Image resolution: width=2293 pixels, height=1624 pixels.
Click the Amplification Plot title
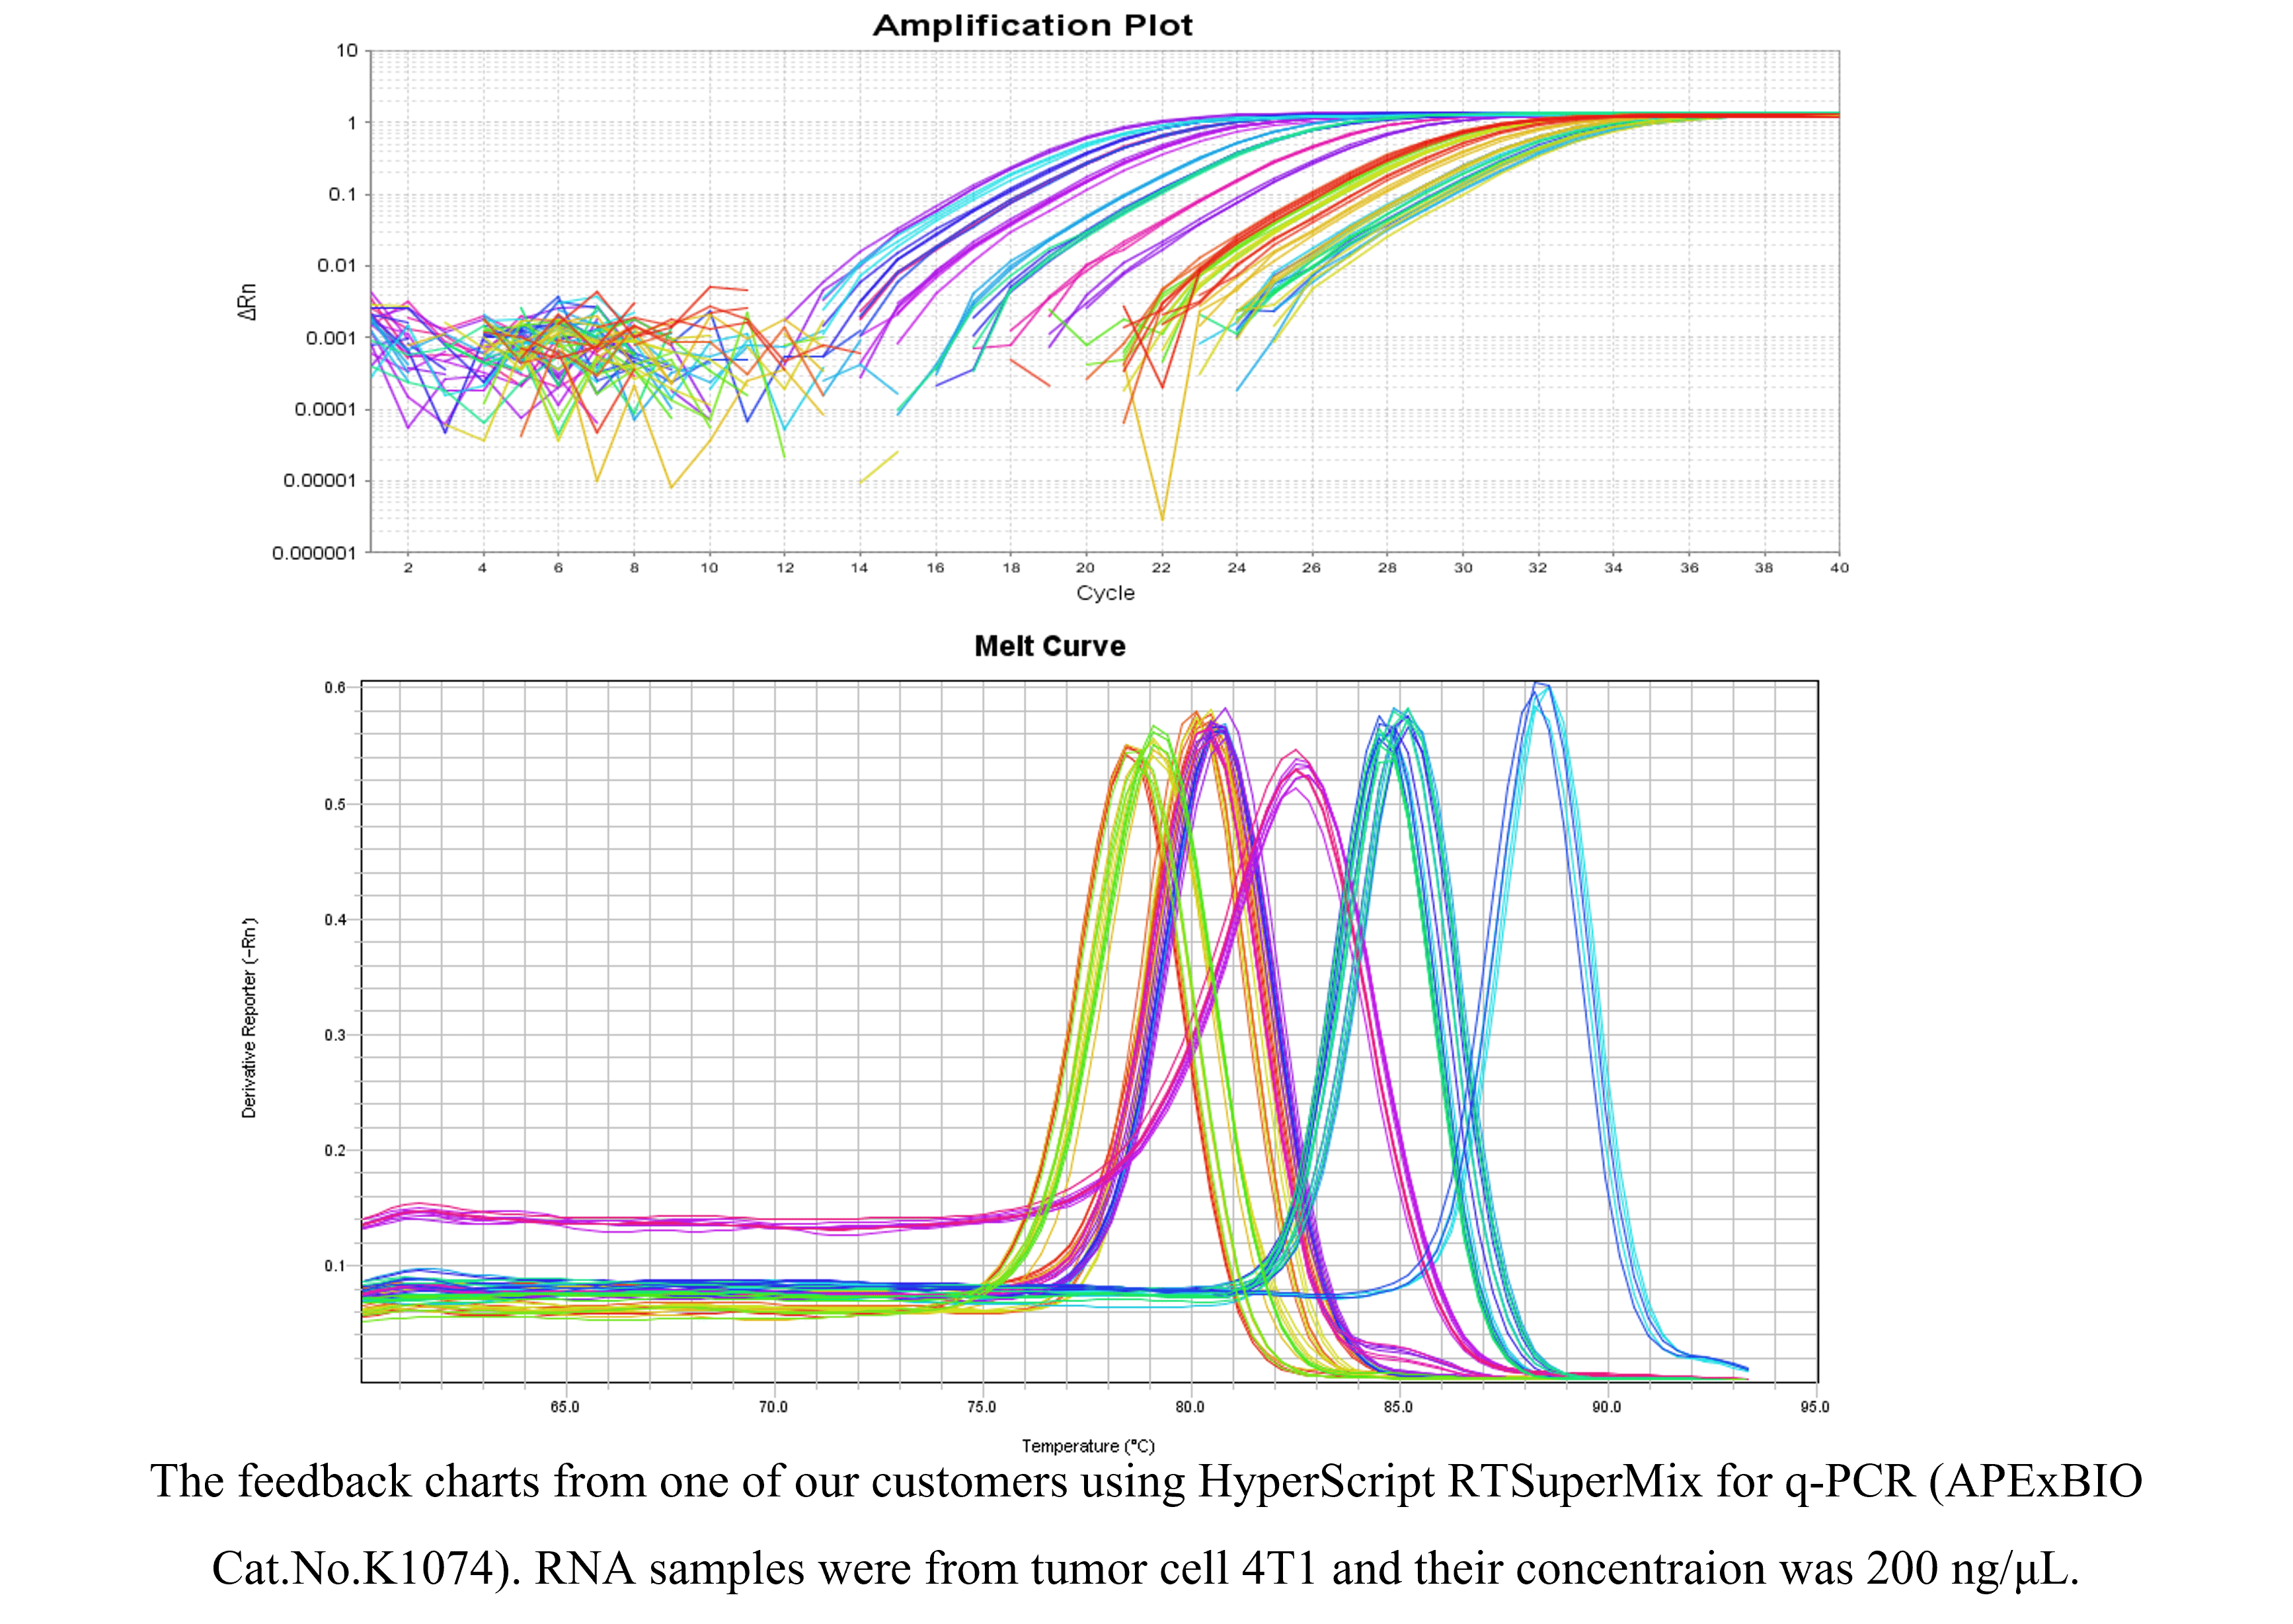coord(1032,25)
